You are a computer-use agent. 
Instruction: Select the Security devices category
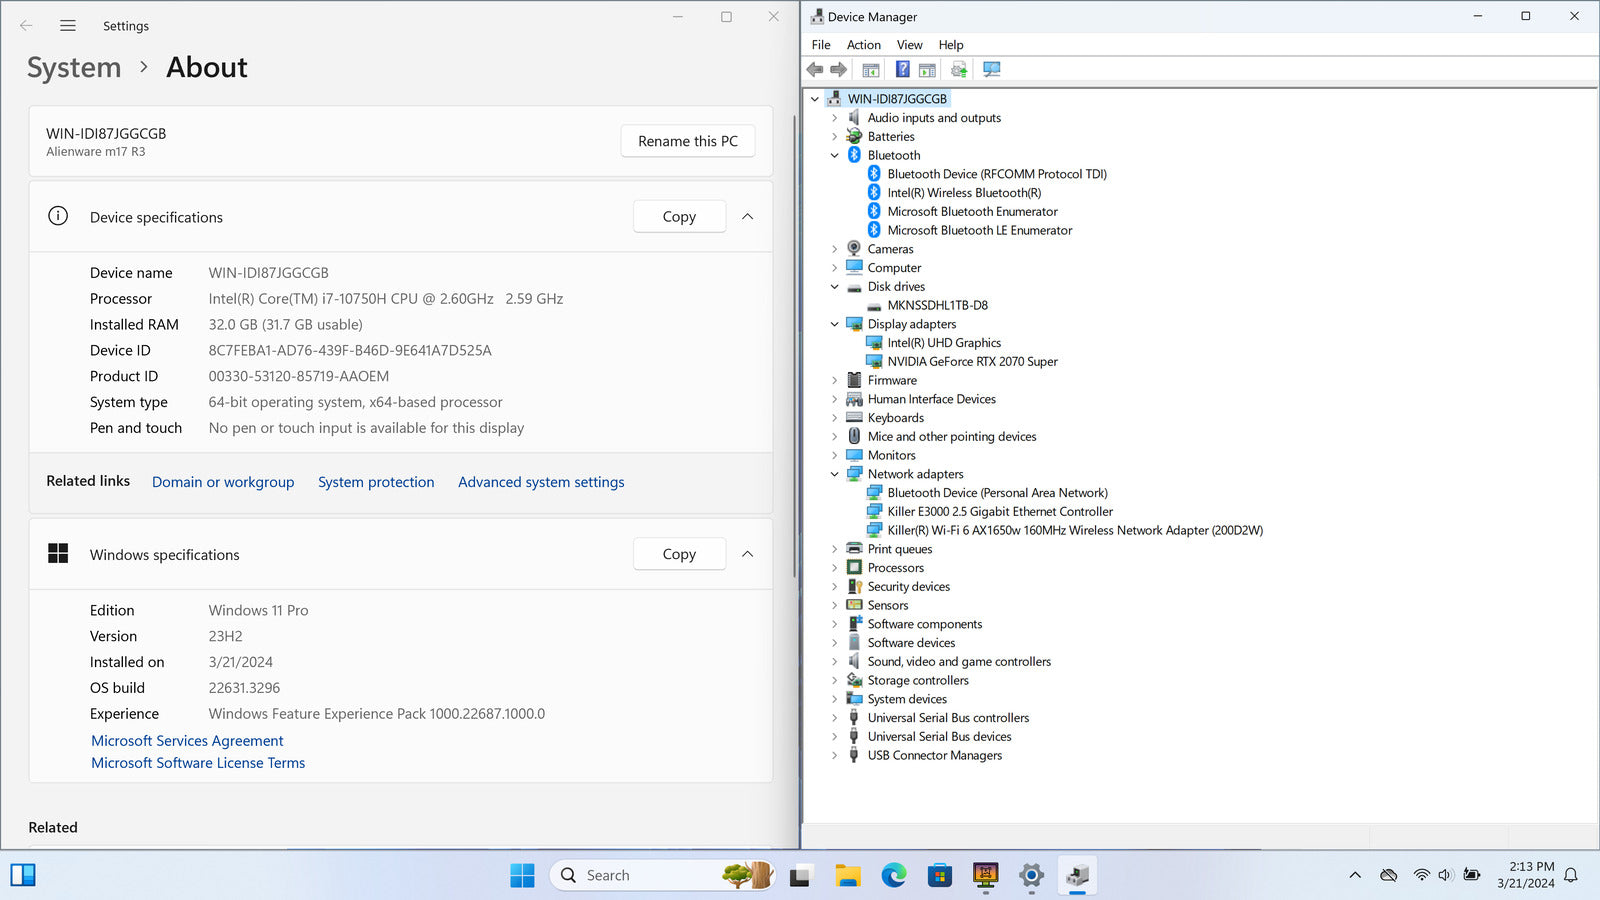point(909,587)
